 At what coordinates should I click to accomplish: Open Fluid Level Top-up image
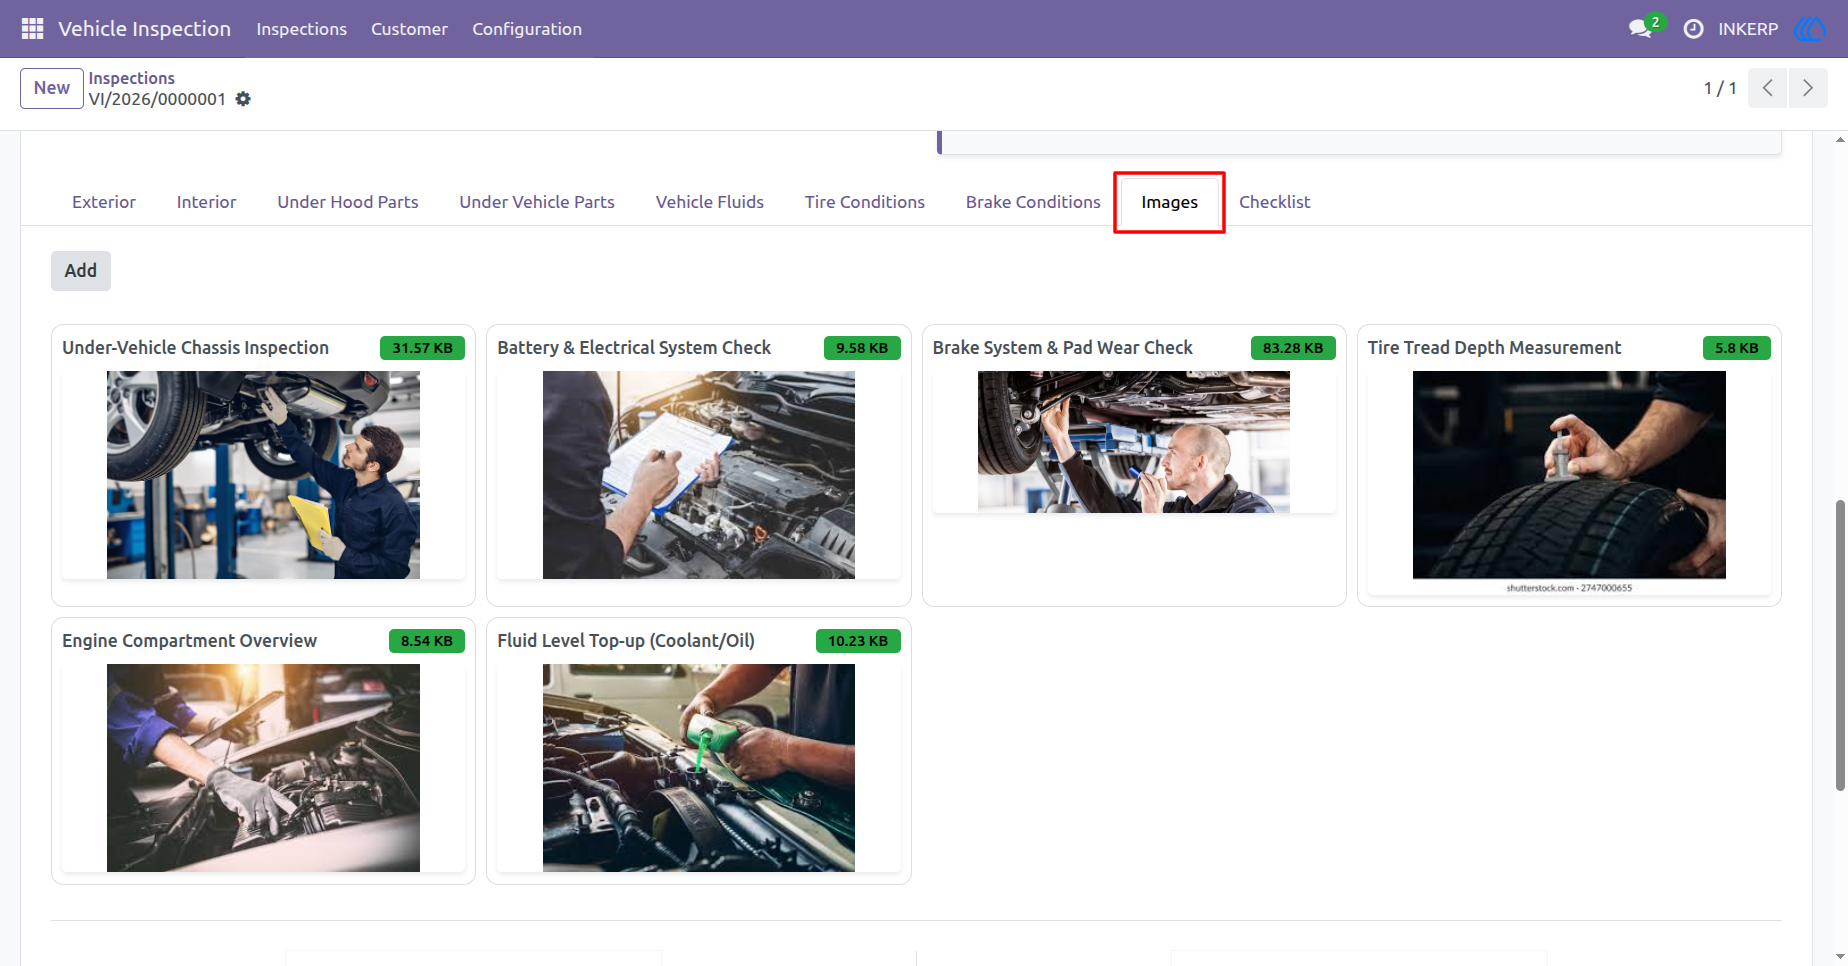pos(699,768)
